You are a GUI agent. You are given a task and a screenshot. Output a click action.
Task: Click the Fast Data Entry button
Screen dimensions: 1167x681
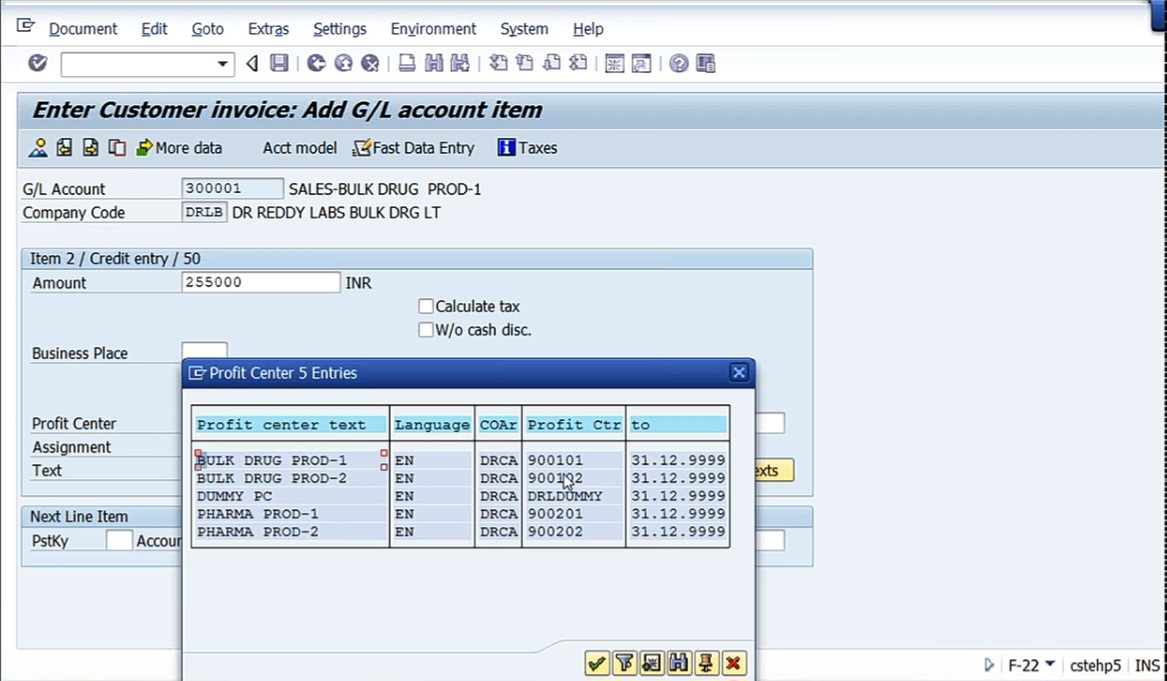click(x=414, y=147)
